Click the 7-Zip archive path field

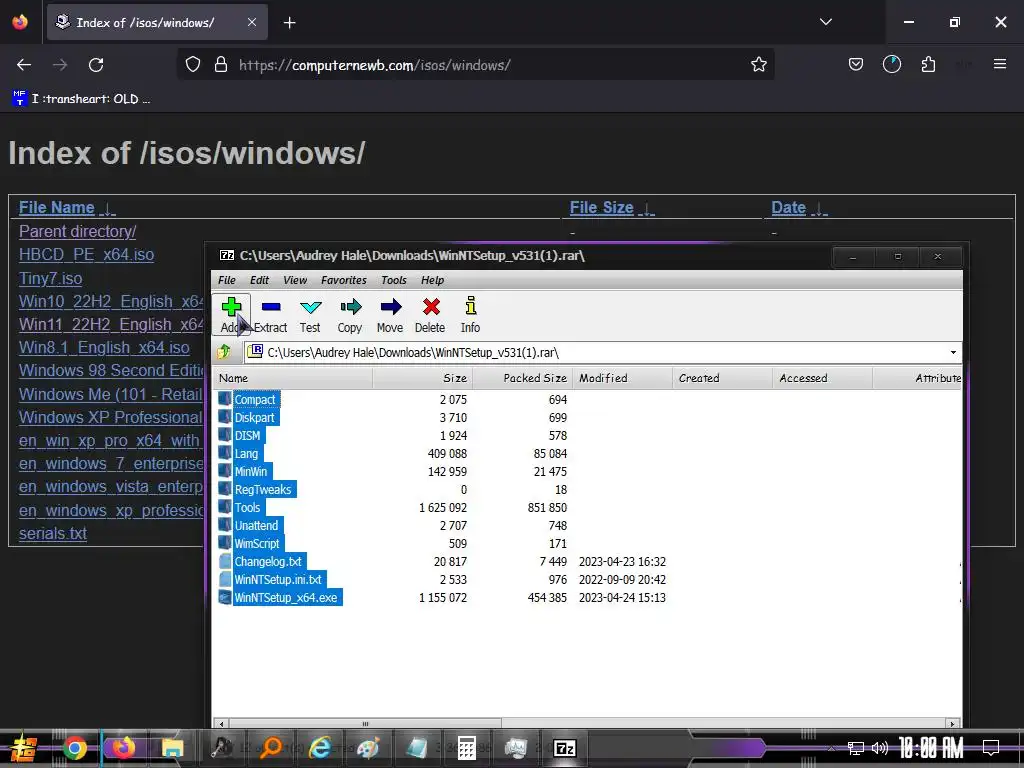596,353
